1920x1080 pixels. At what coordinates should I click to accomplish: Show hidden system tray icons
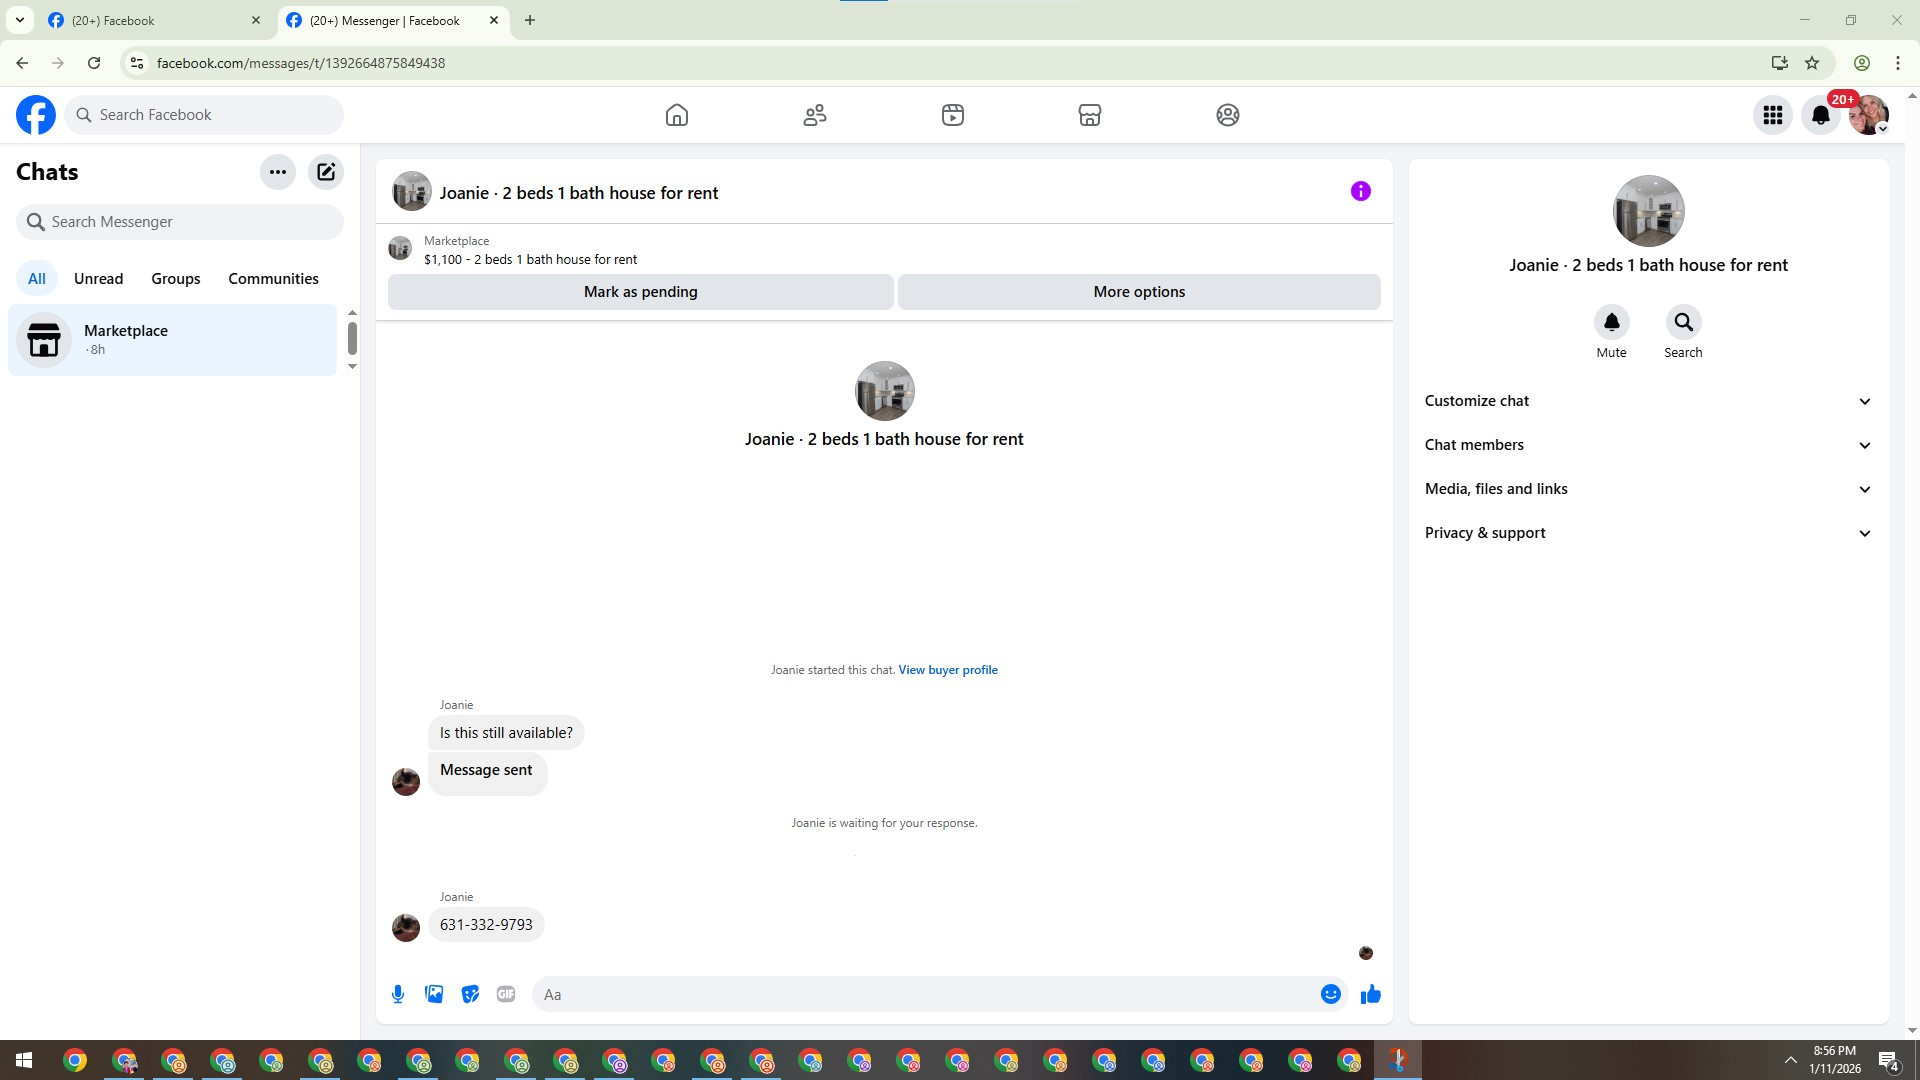click(1791, 1060)
